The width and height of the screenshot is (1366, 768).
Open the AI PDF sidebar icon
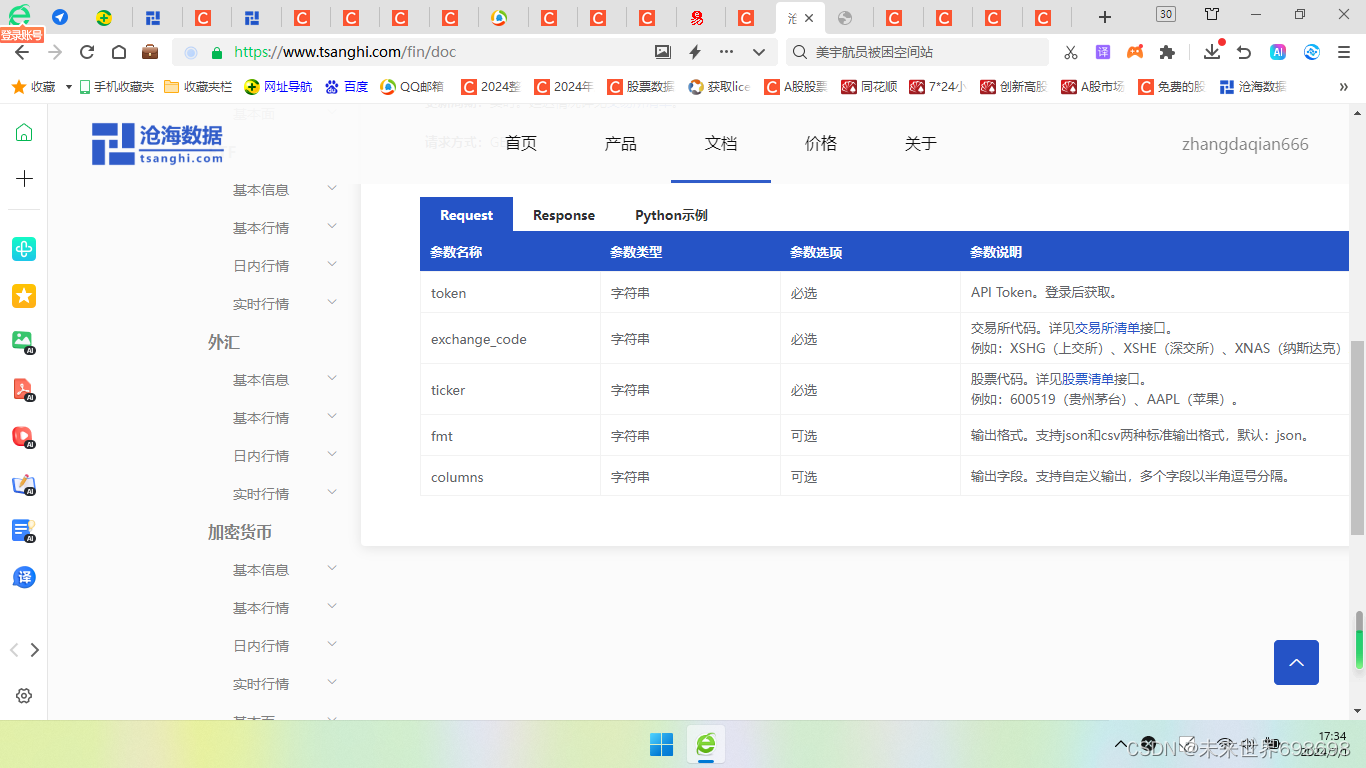24,389
